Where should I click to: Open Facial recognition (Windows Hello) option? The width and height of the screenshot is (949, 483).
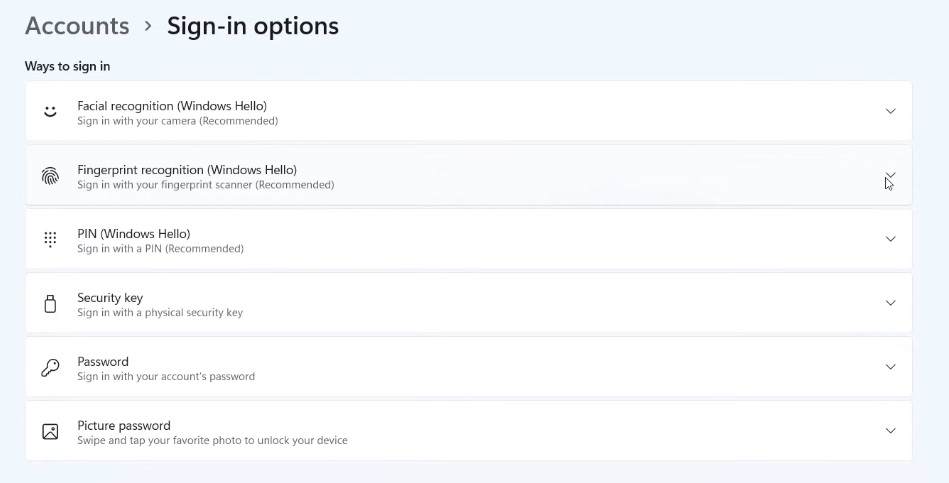point(172,105)
